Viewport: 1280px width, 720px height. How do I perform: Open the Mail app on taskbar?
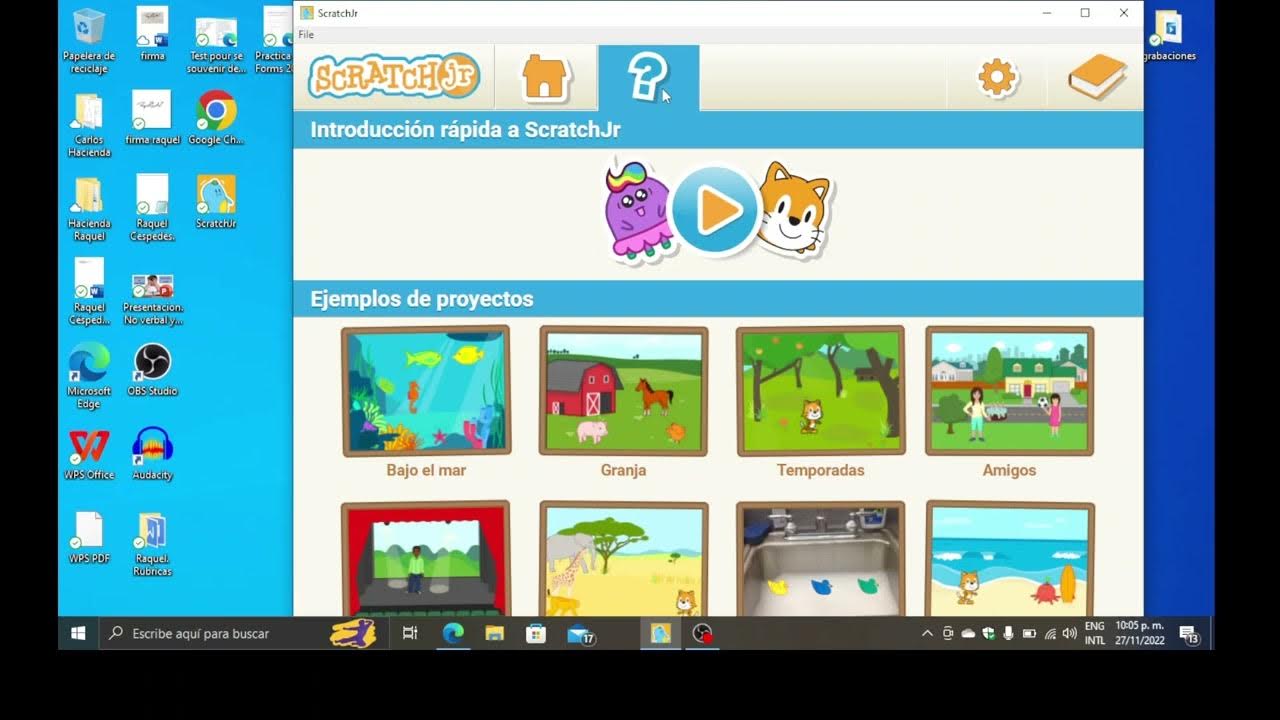[x=580, y=633]
